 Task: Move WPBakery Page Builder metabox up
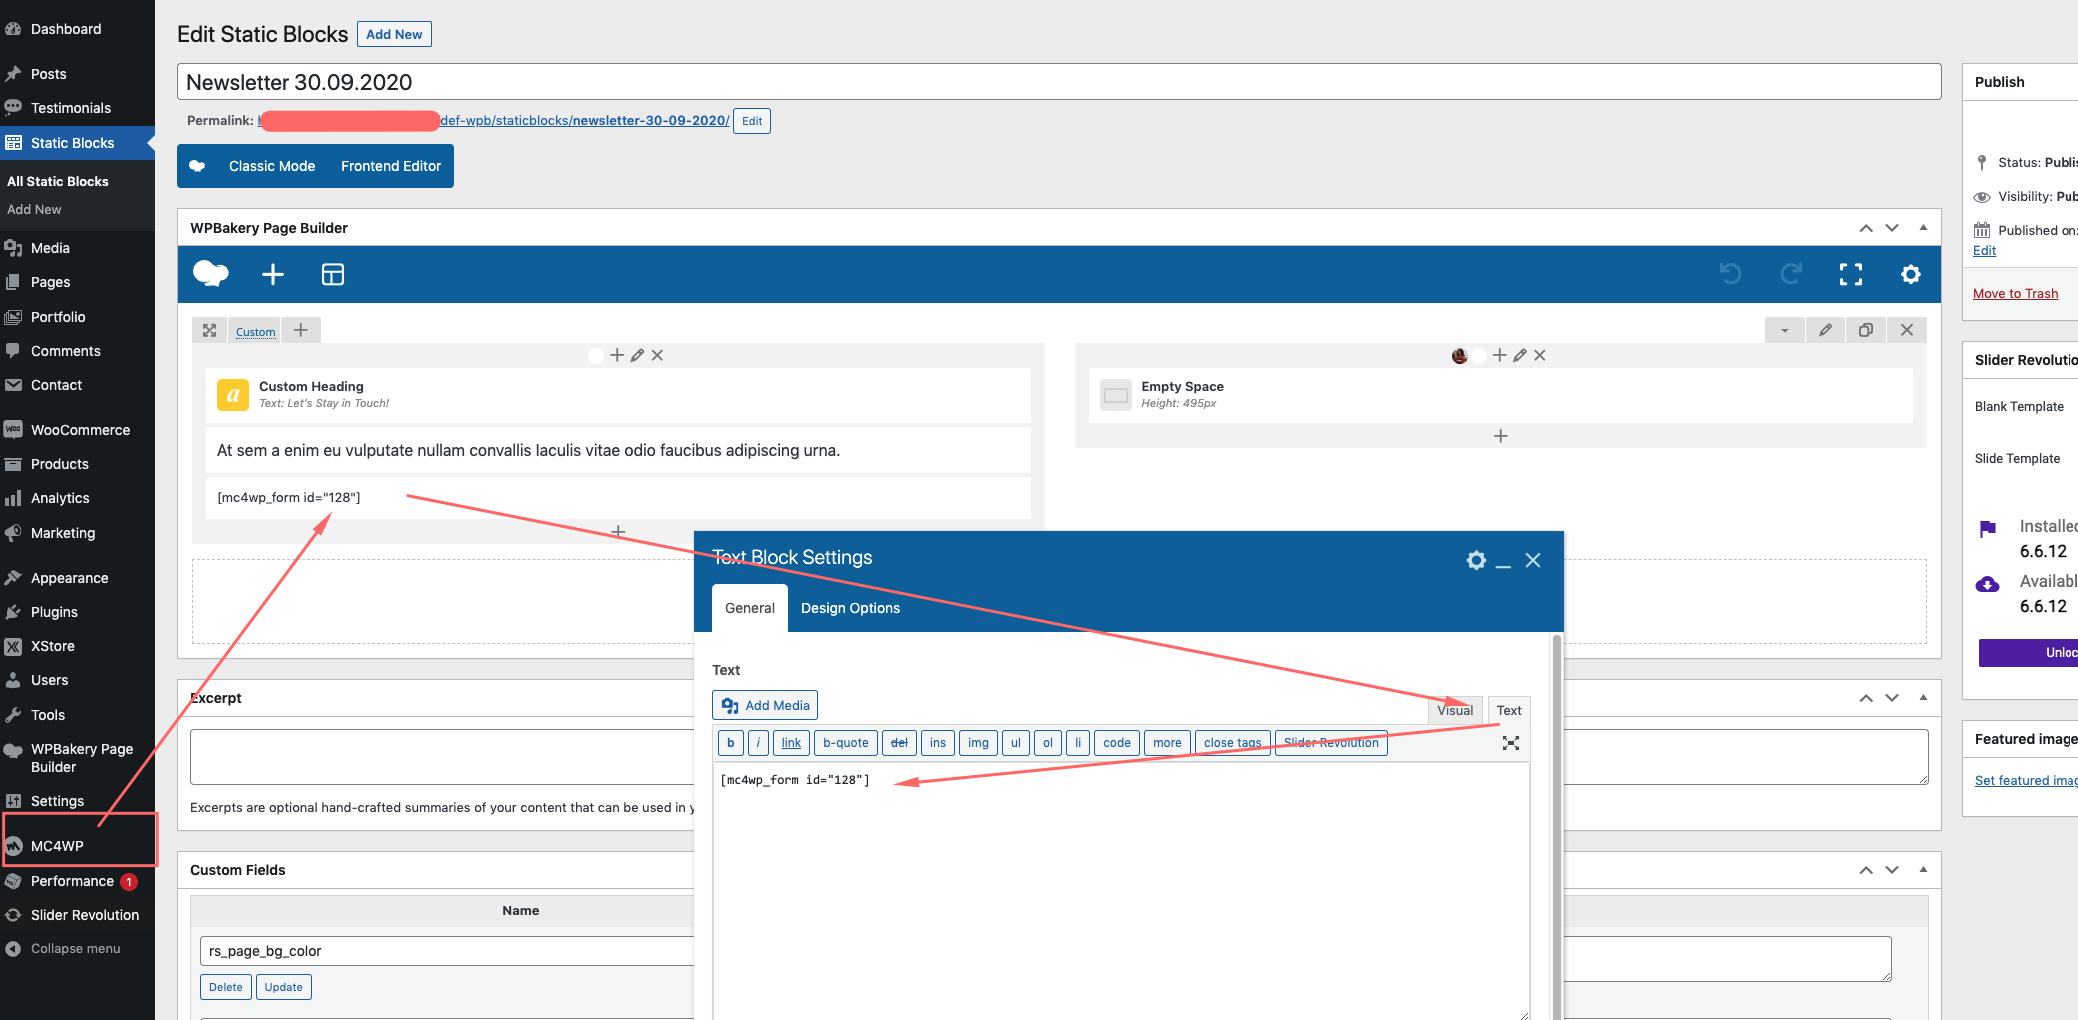click(1866, 228)
